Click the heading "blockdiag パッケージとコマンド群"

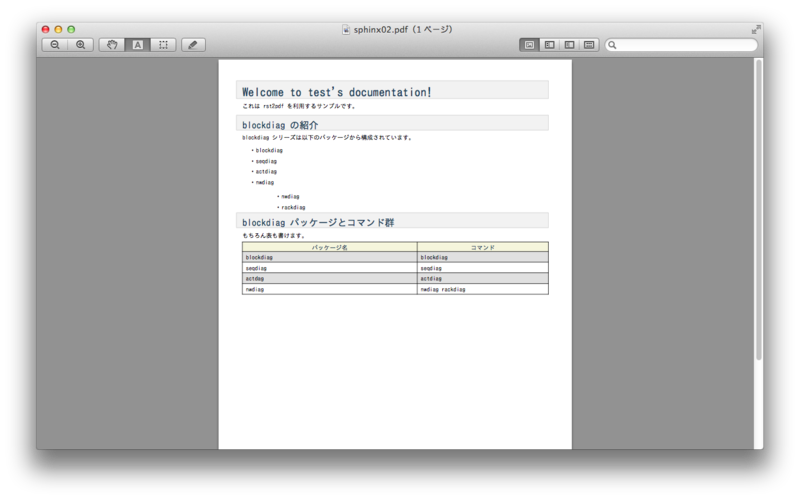[318, 222]
